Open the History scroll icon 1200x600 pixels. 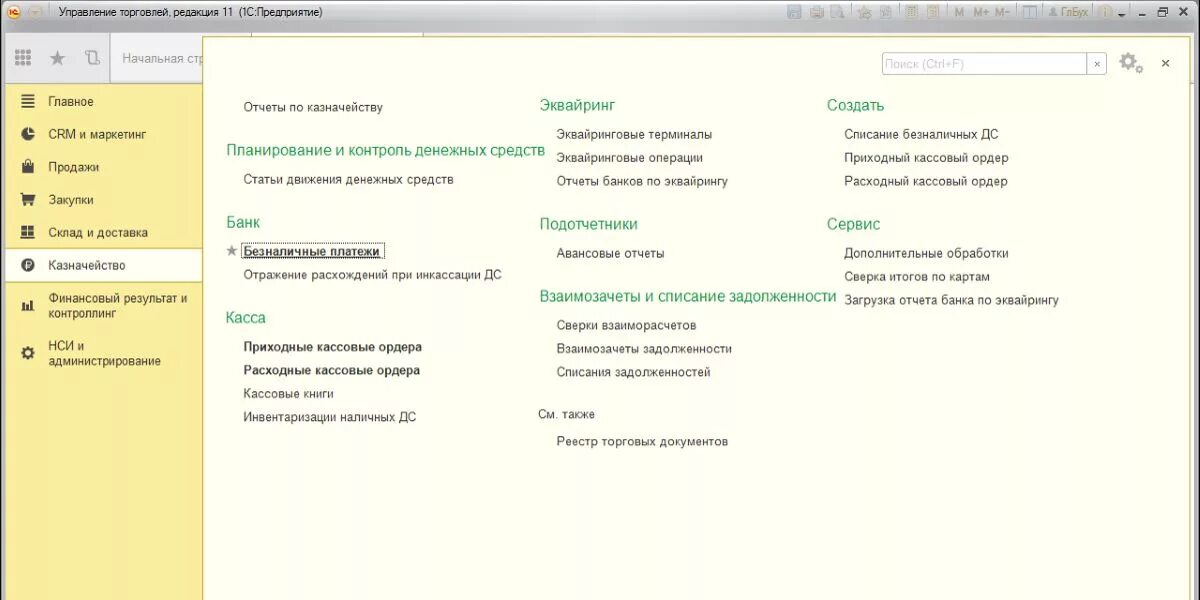pos(92,58)
